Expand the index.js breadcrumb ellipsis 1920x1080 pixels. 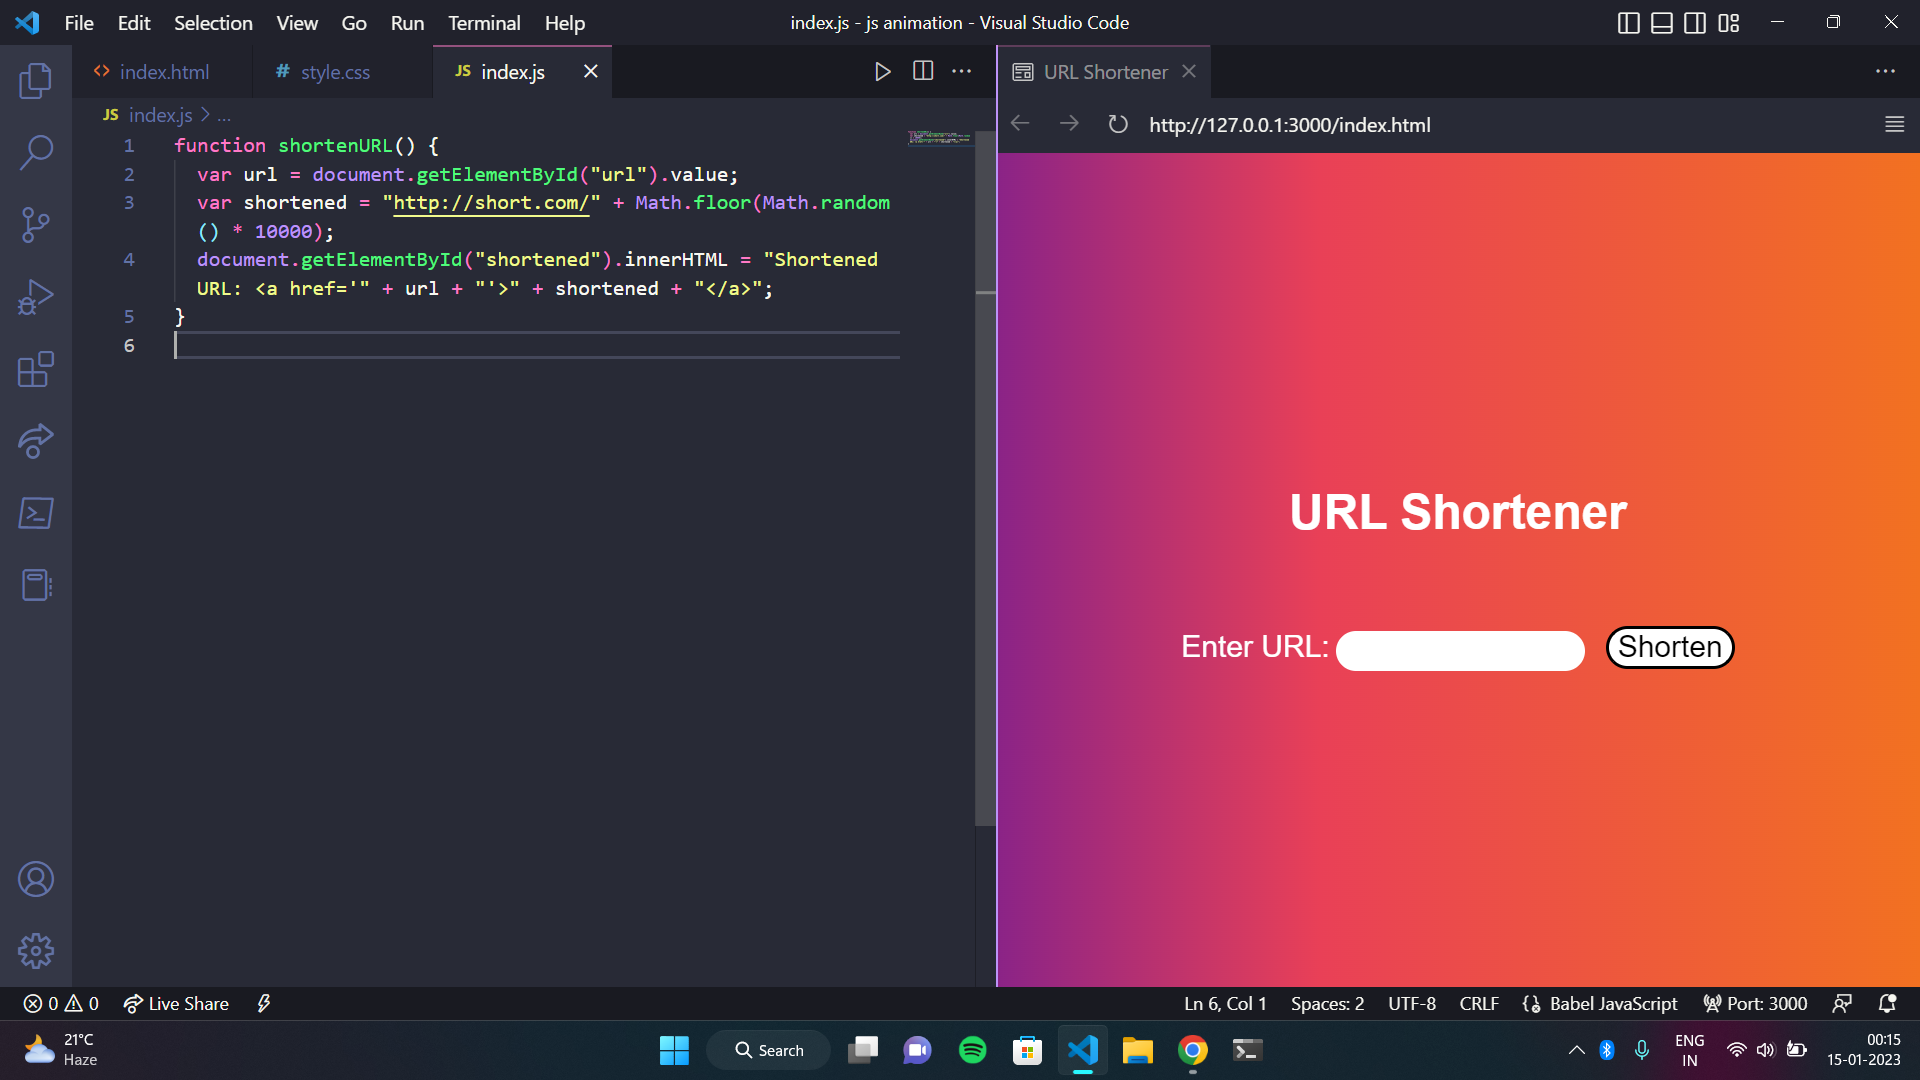tap(224, 116)
